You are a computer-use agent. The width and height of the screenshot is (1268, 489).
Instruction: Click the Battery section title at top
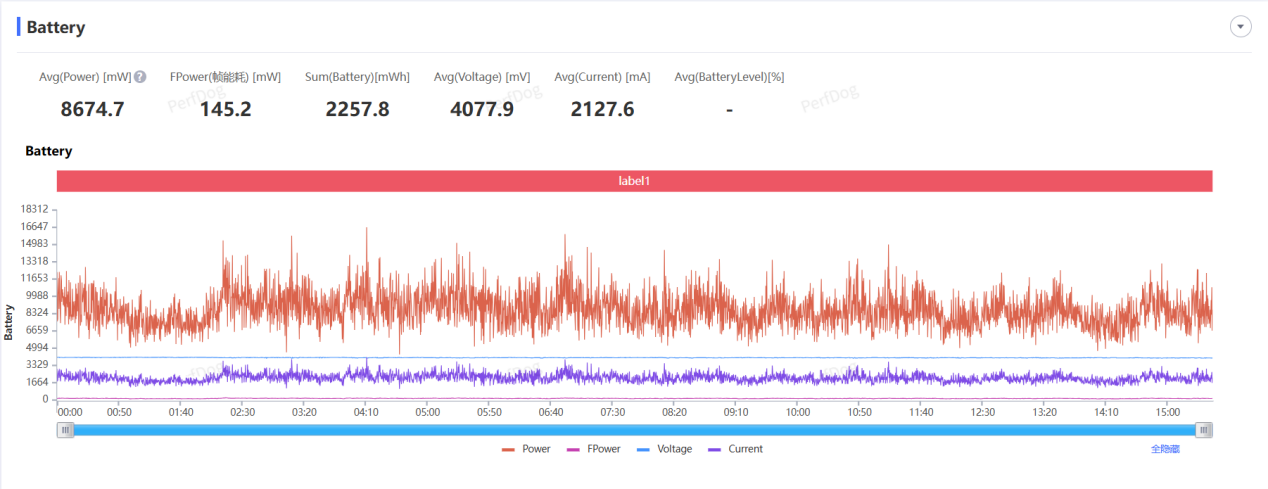[x=55, y=27]
